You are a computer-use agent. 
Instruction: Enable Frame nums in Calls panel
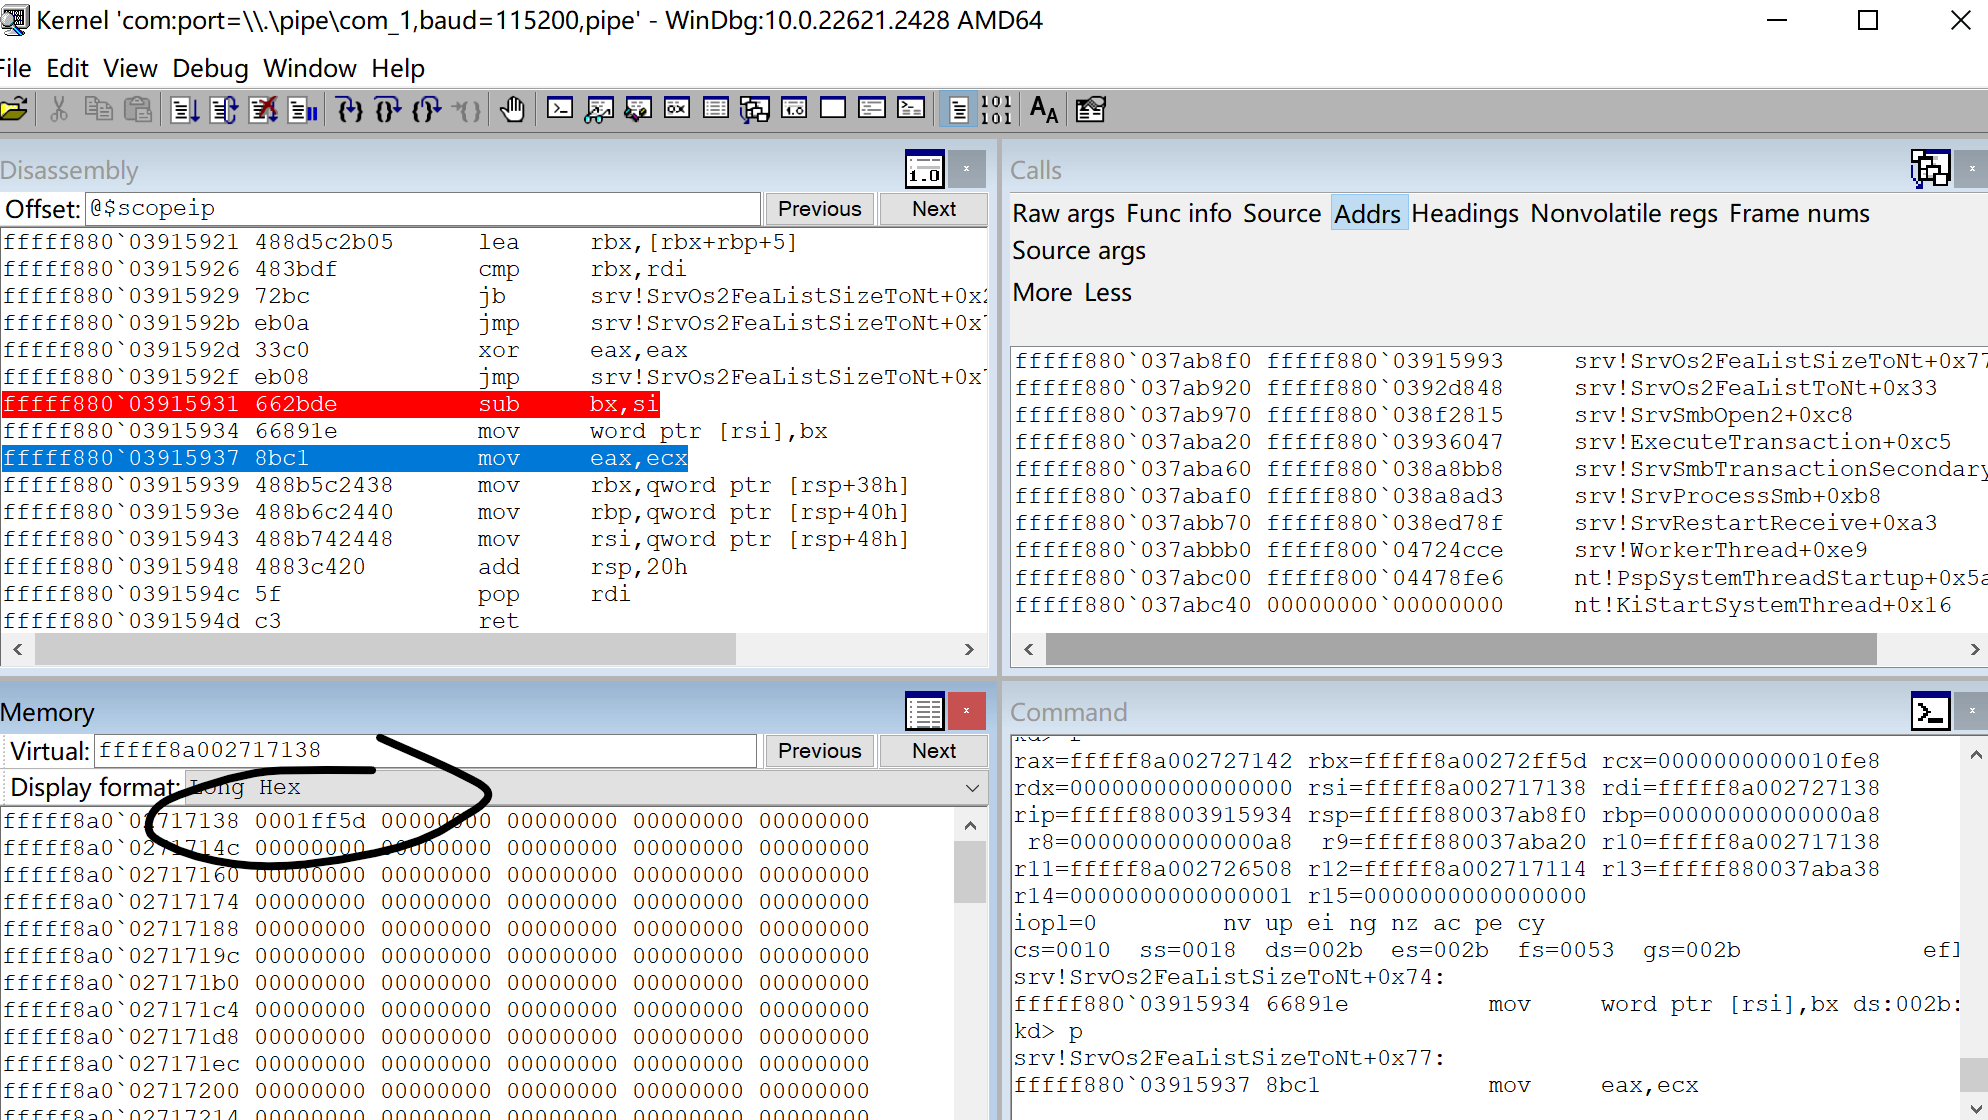[x=1799, y=214]
